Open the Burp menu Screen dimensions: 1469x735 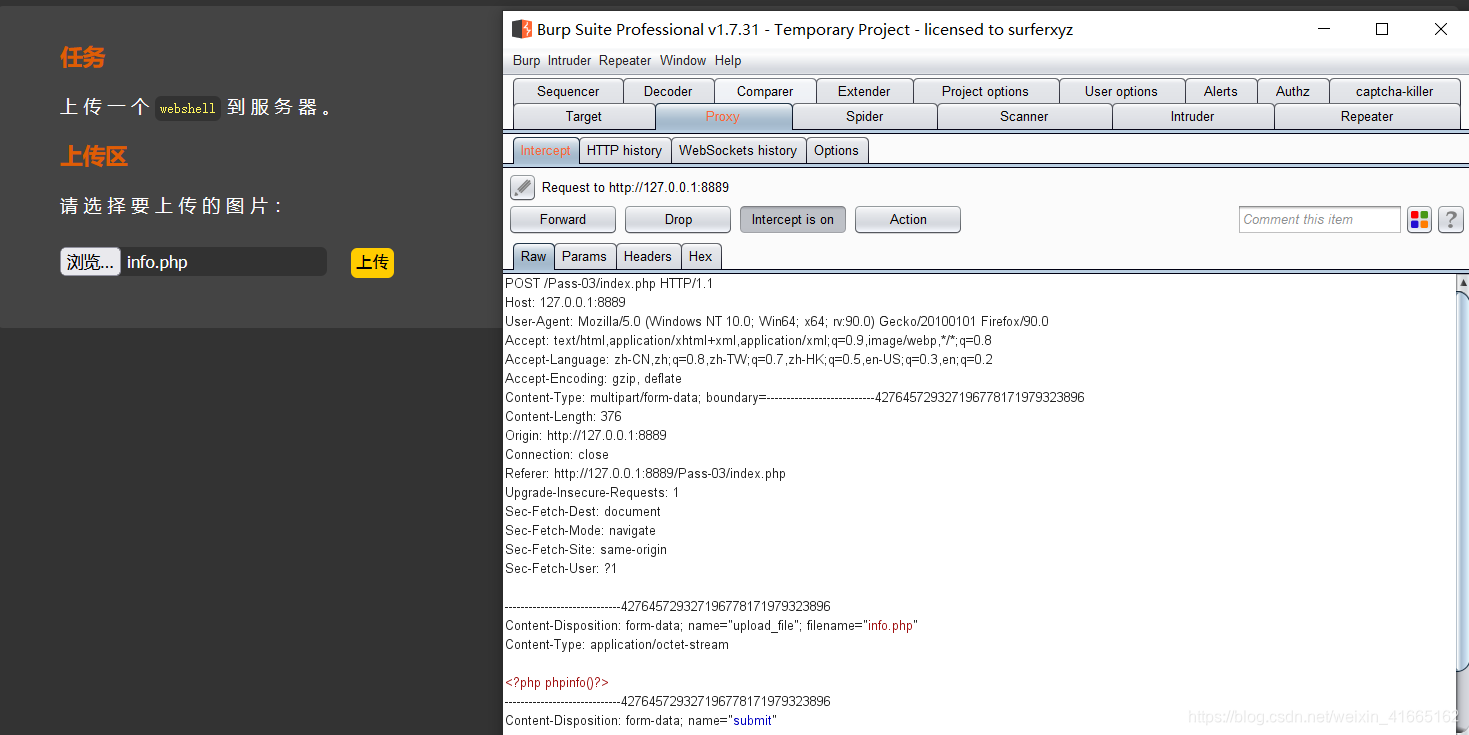pos(526,61)
